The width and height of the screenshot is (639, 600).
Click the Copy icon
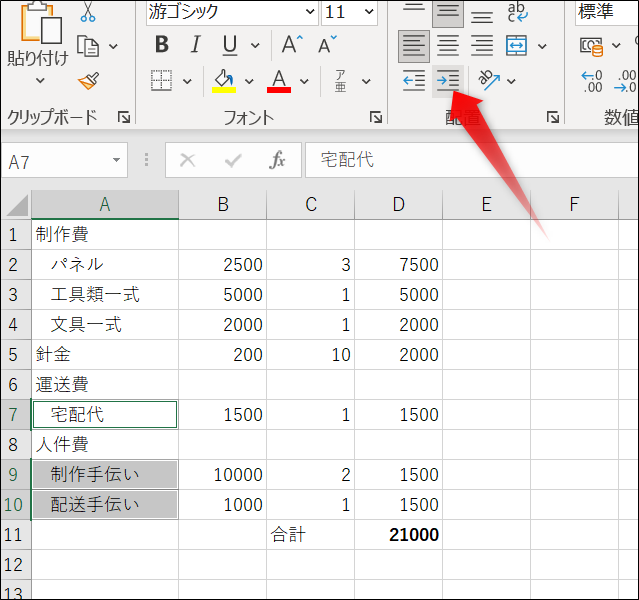pyautogui.click(x=88, y=46)
